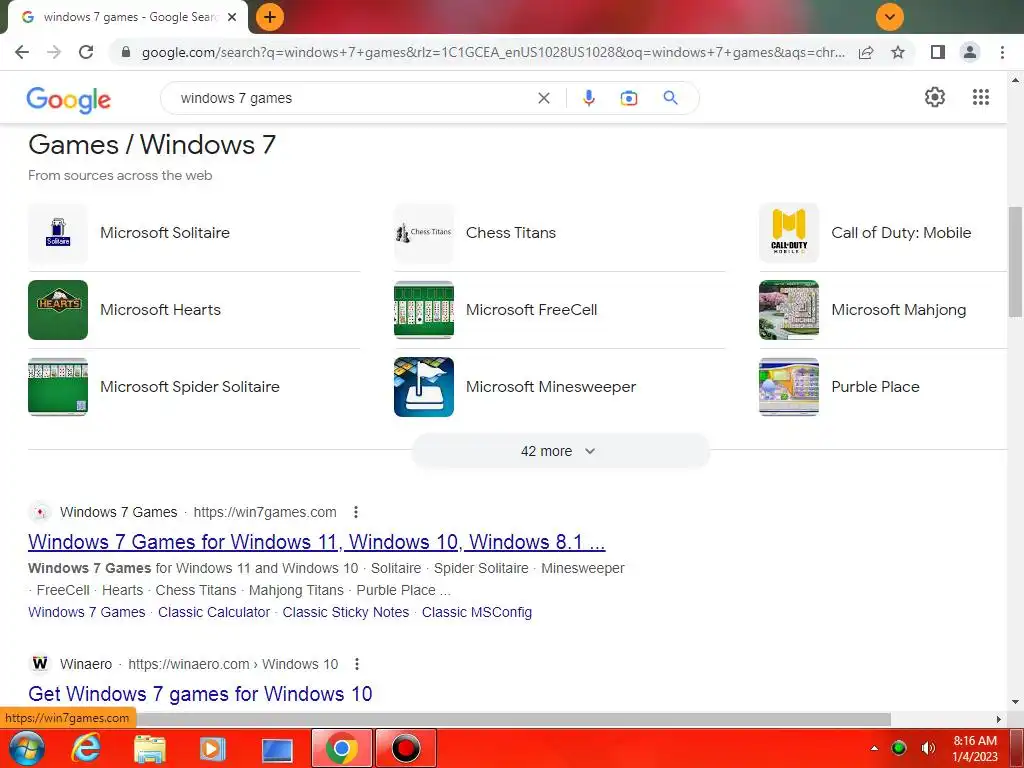The width and height of the screenshot is (1024, 768).
Task: Open the Chrome profile avatar
Action: (x=970, y=52)
